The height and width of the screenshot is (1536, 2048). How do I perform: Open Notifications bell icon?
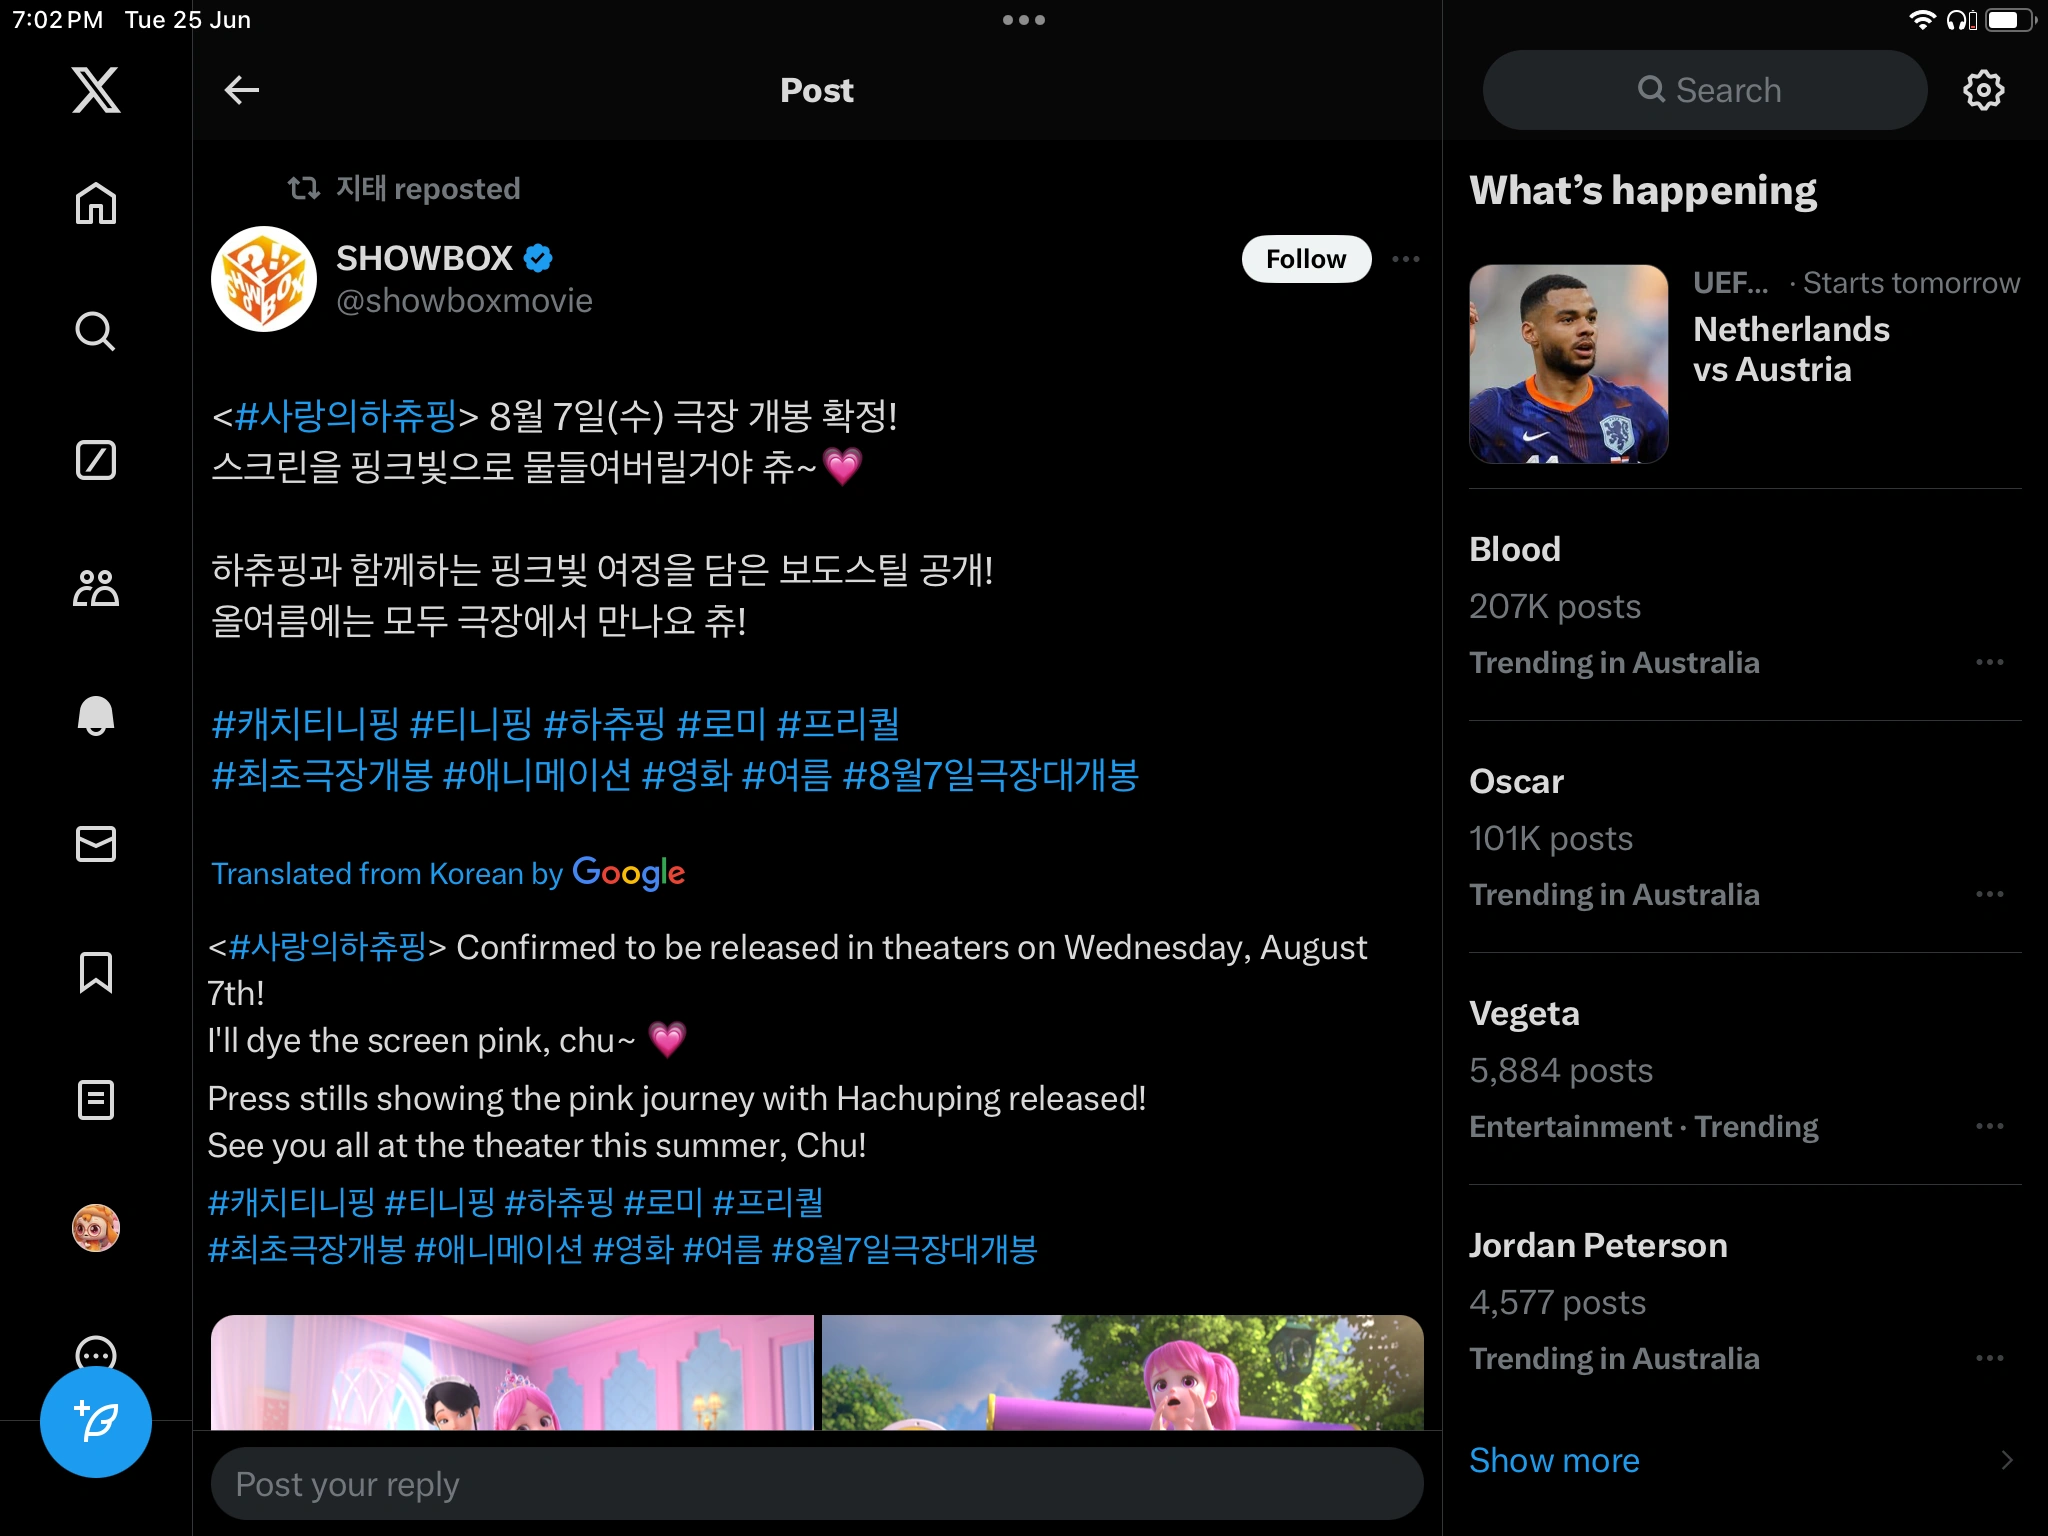pos(96,716)
